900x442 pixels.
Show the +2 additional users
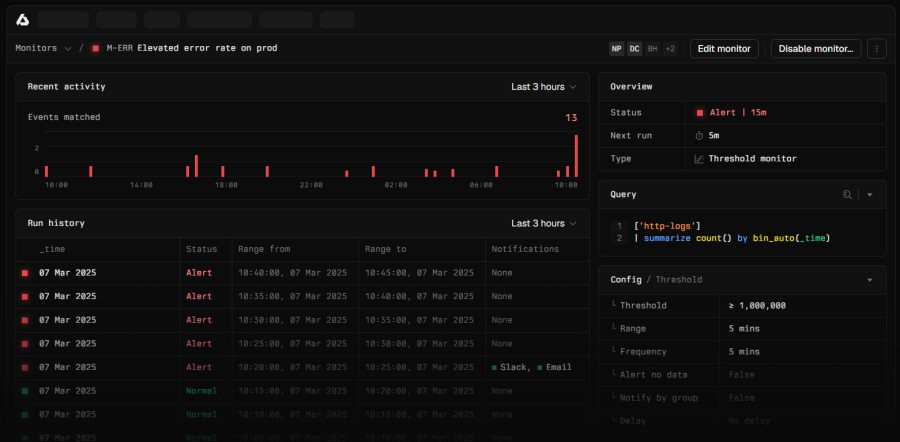pos(669,49)
